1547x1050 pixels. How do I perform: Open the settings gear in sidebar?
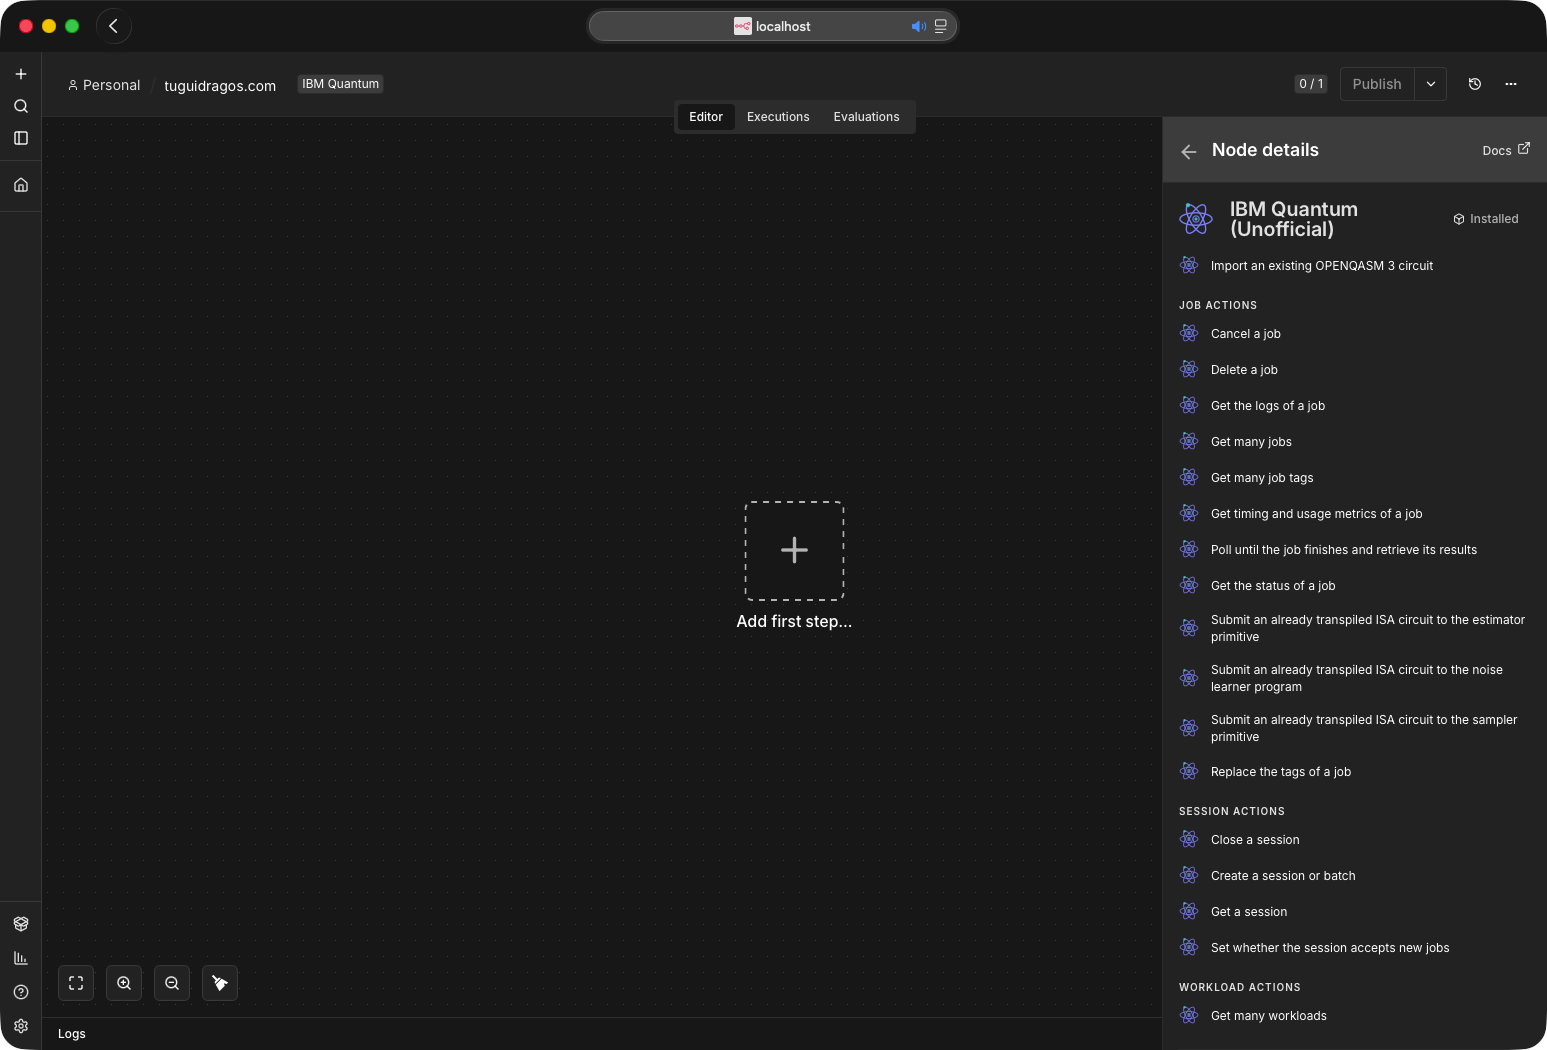point(21,1026)
